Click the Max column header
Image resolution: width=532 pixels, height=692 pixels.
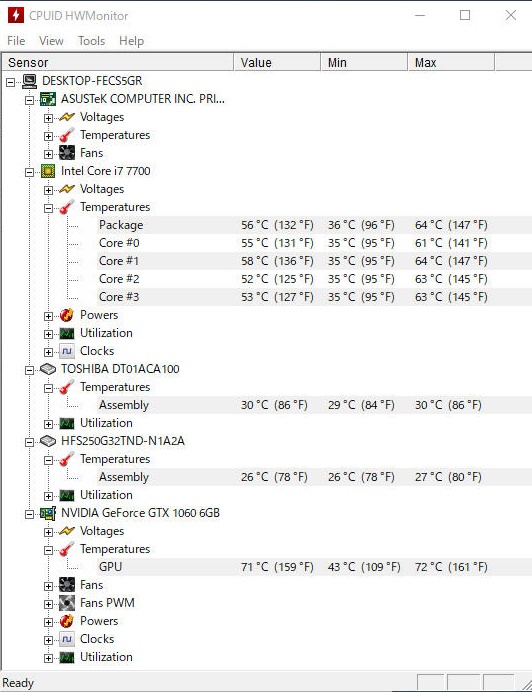(451, 62)
